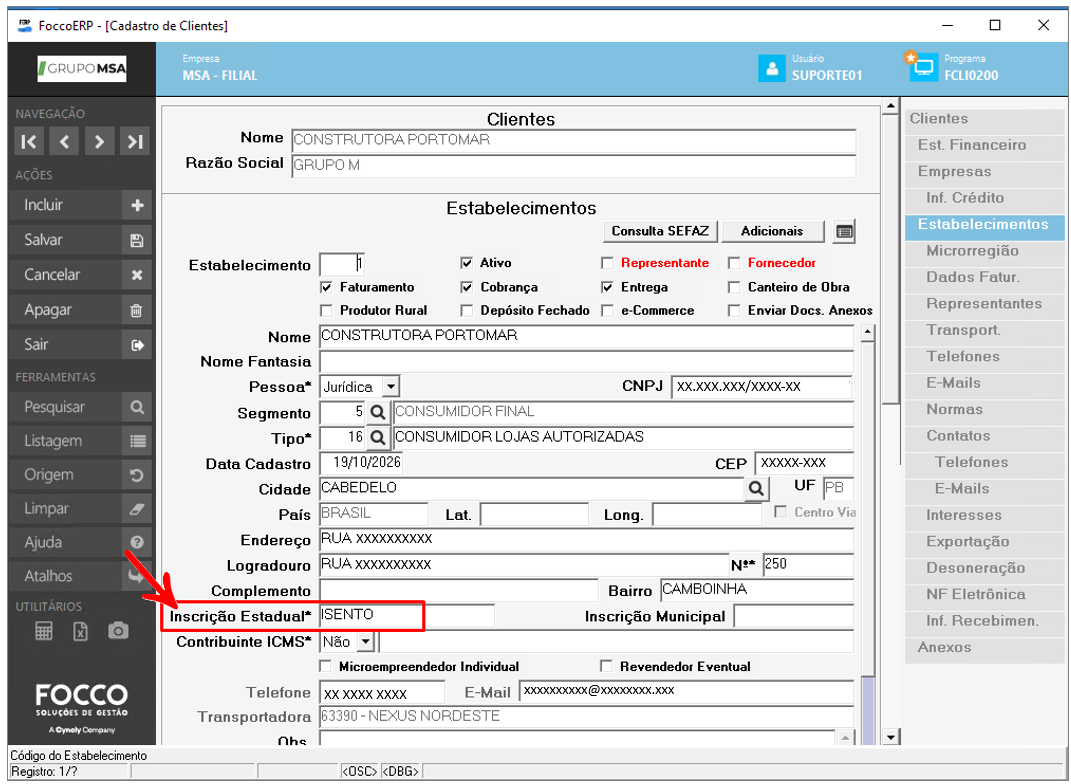Toggle the Faturamento checkbox
The width and height of the screenshot is (1071, 784).
pyautogui.click(x=326, y=288)
